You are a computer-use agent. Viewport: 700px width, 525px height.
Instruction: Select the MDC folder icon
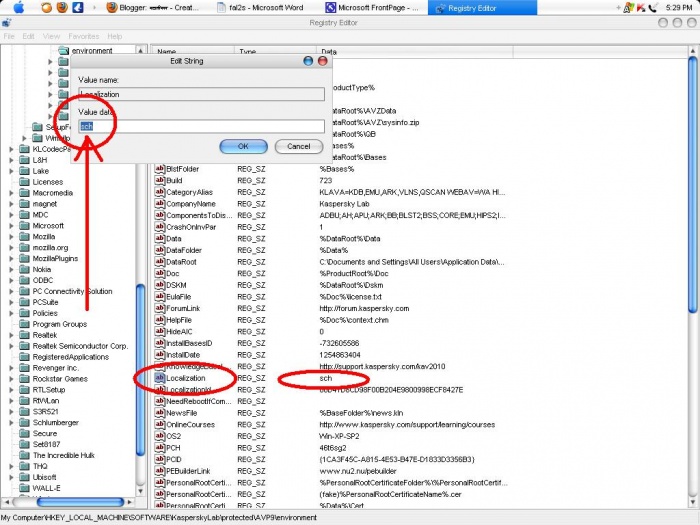[25, 215]
